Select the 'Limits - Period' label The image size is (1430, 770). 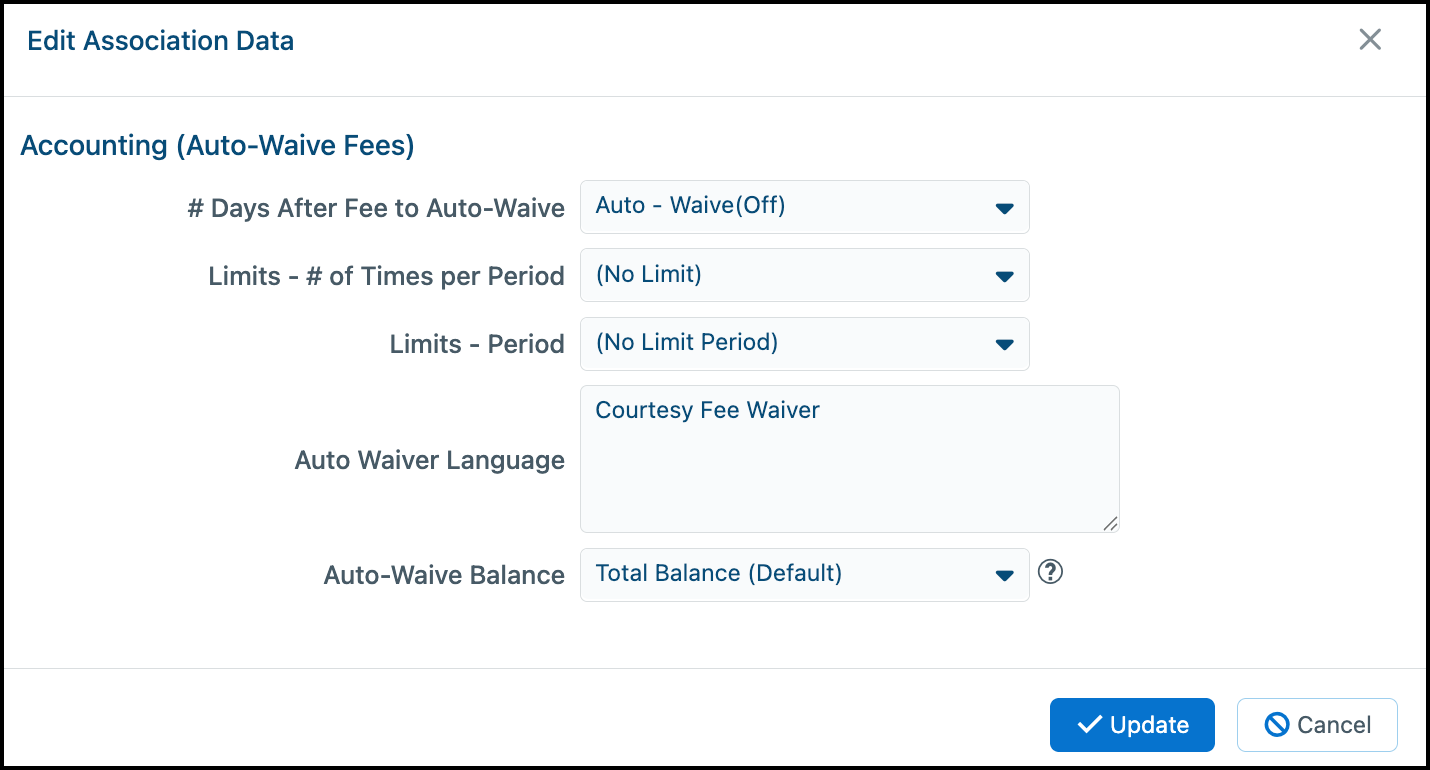[477, 344]
